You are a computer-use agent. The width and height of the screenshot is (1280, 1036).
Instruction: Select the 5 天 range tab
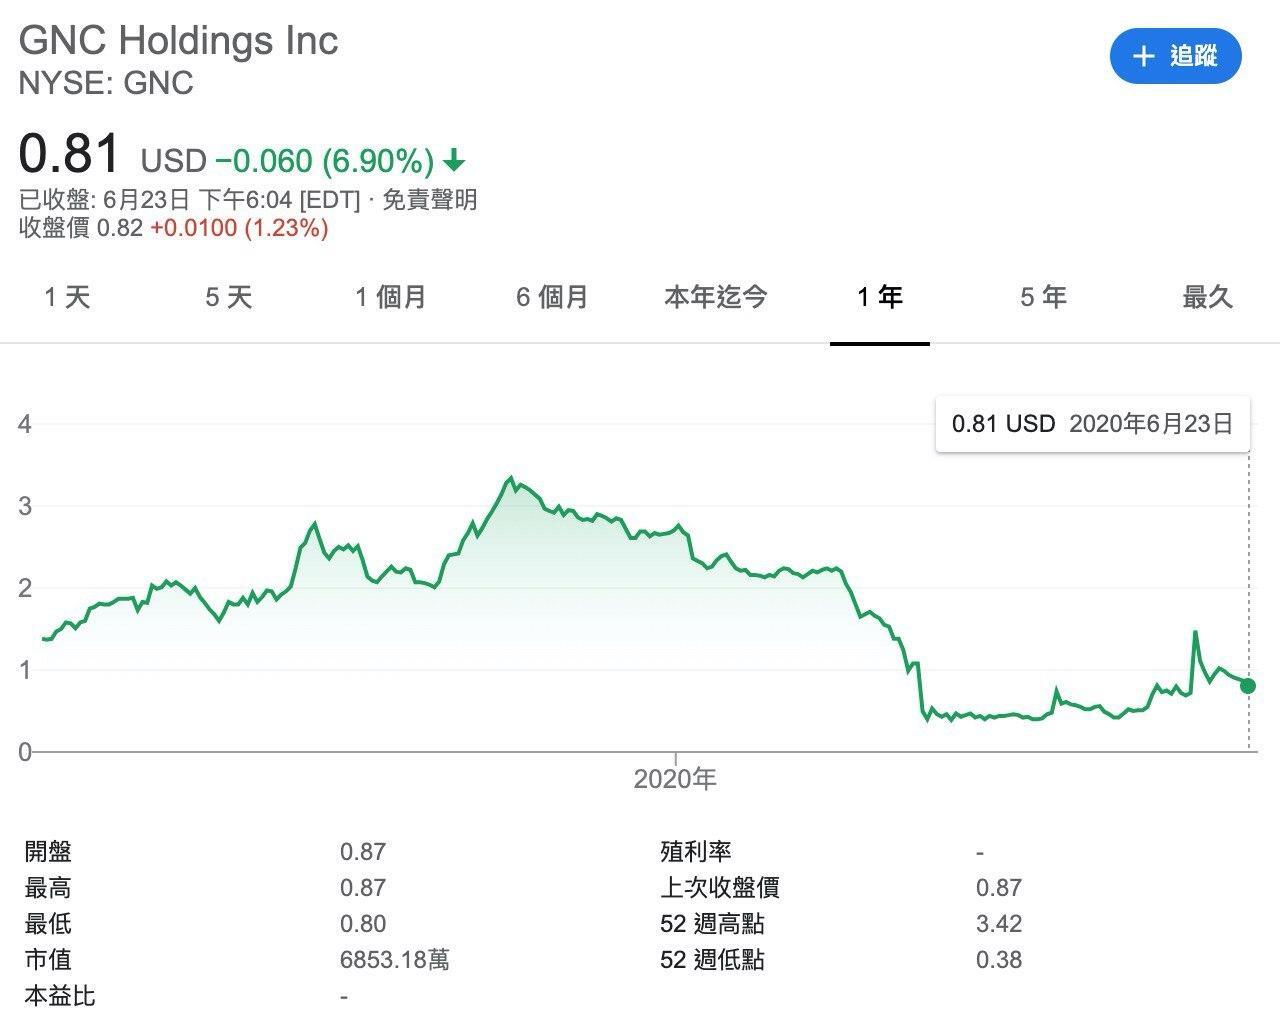(229, 297)
